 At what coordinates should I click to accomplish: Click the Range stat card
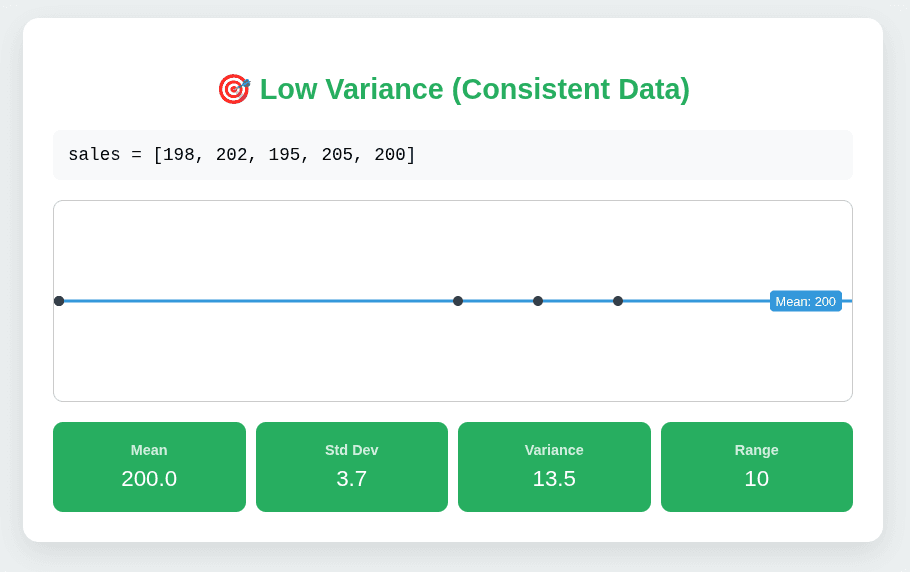click(x=757, y=467)
